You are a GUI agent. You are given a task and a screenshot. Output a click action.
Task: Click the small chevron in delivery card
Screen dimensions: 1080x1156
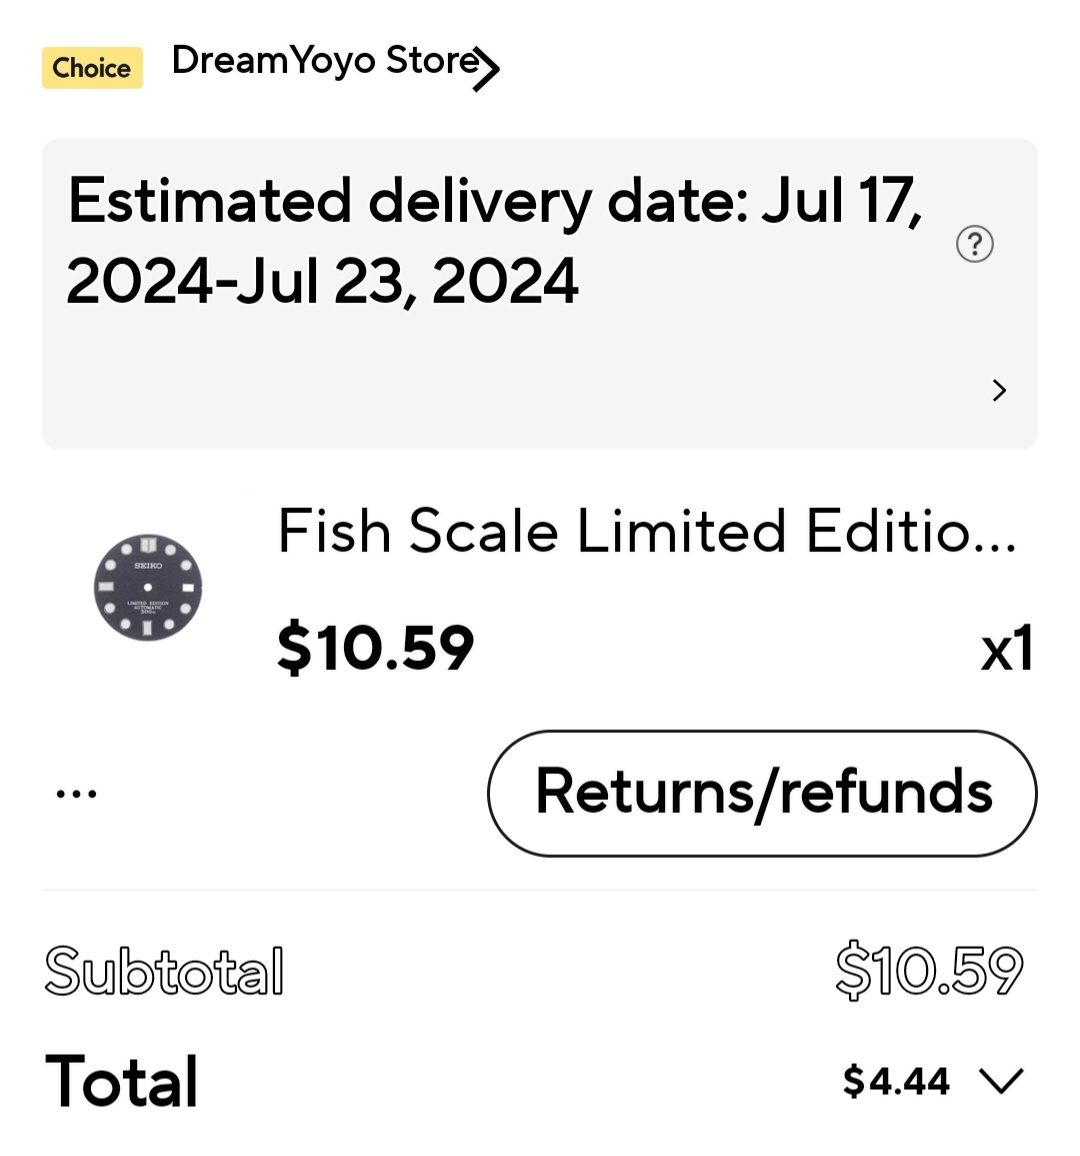pos(999,391)
